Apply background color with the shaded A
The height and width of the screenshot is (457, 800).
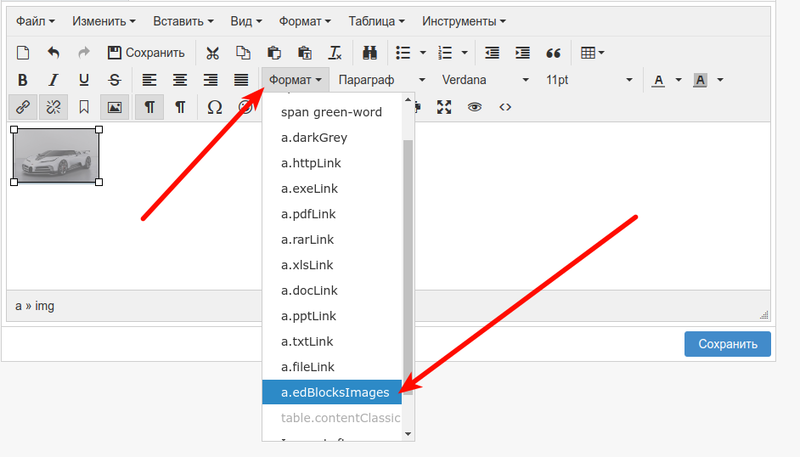[700, 80]
